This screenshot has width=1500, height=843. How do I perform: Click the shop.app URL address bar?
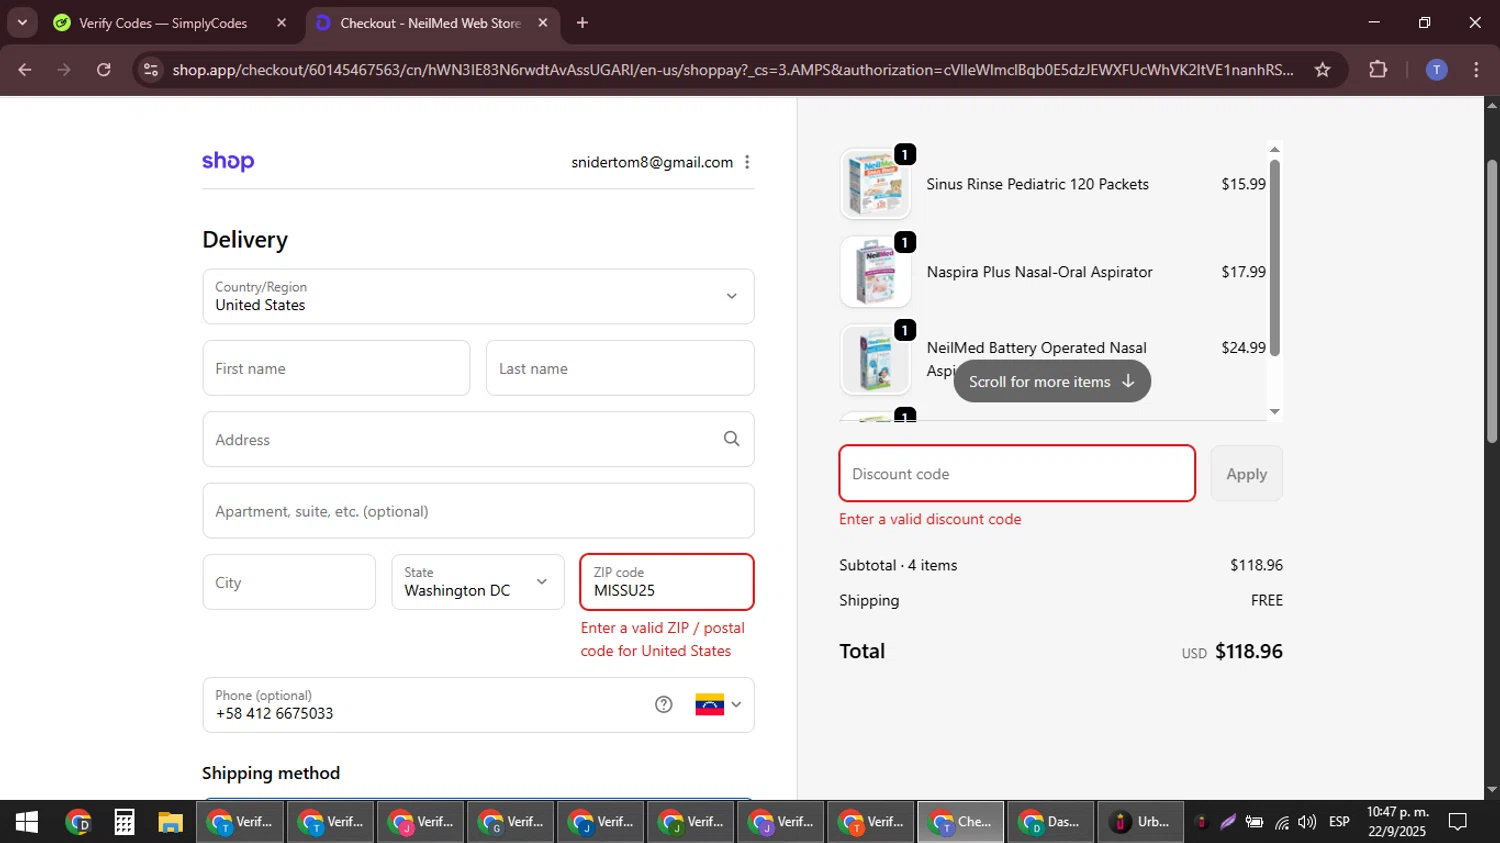point(732,70)
